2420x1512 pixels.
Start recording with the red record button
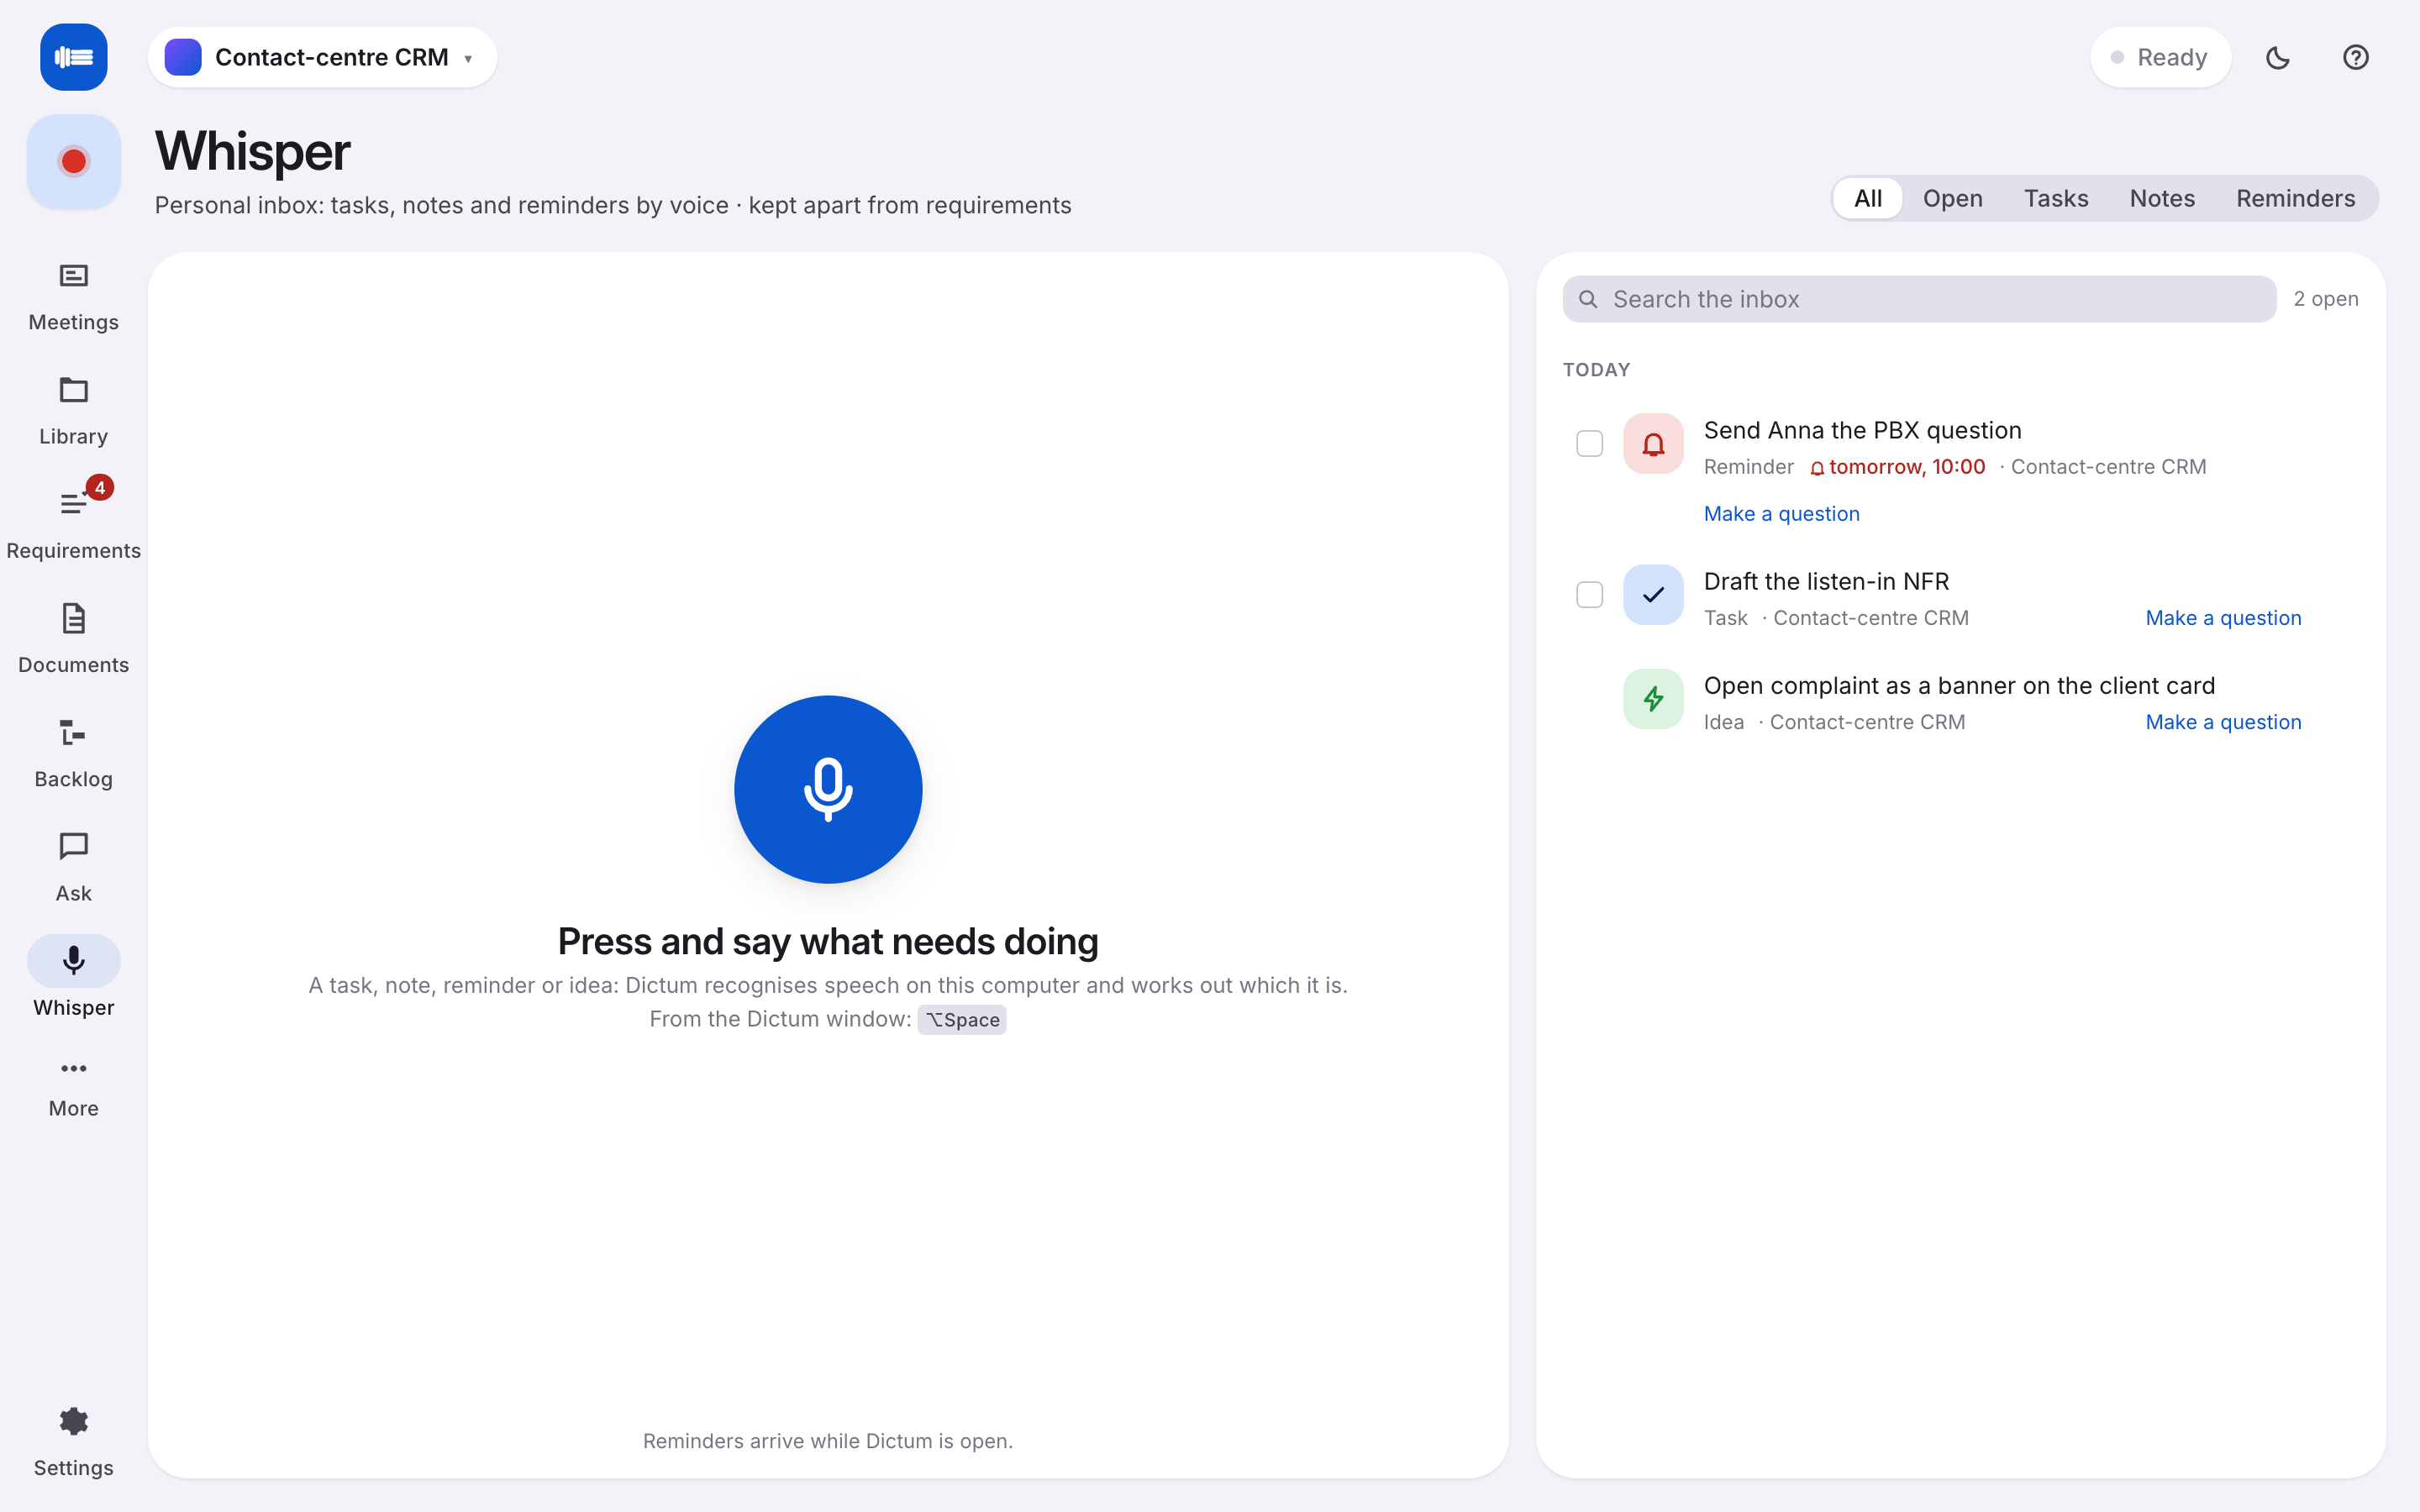point(73,161)
